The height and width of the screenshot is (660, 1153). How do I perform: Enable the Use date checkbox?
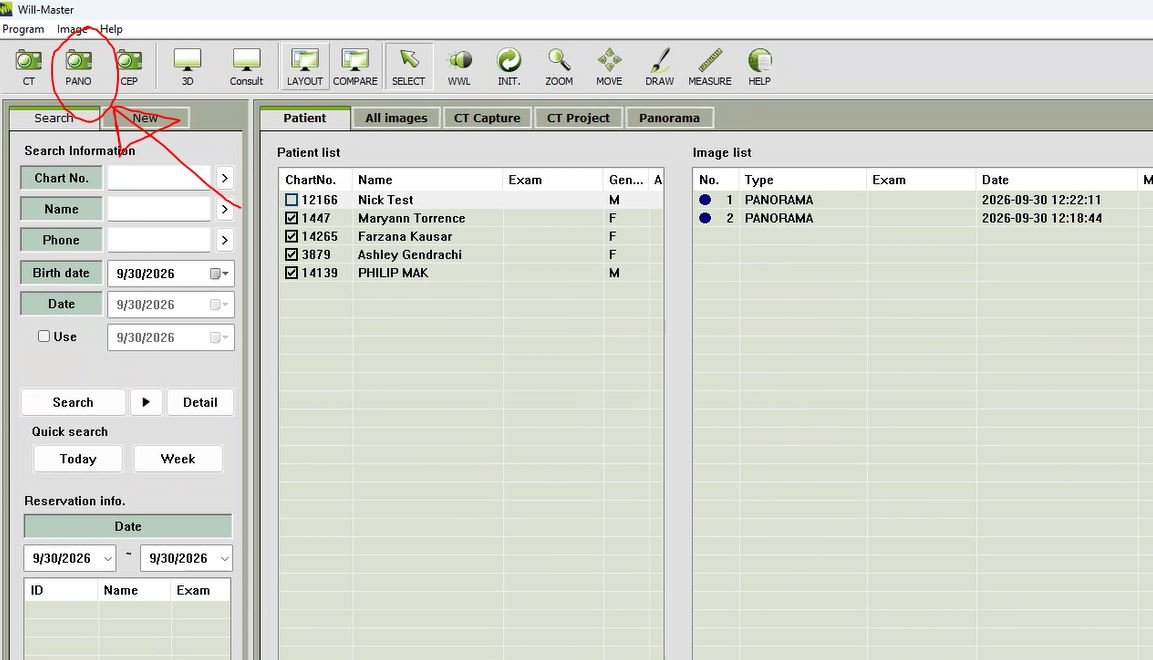(44, 336)
